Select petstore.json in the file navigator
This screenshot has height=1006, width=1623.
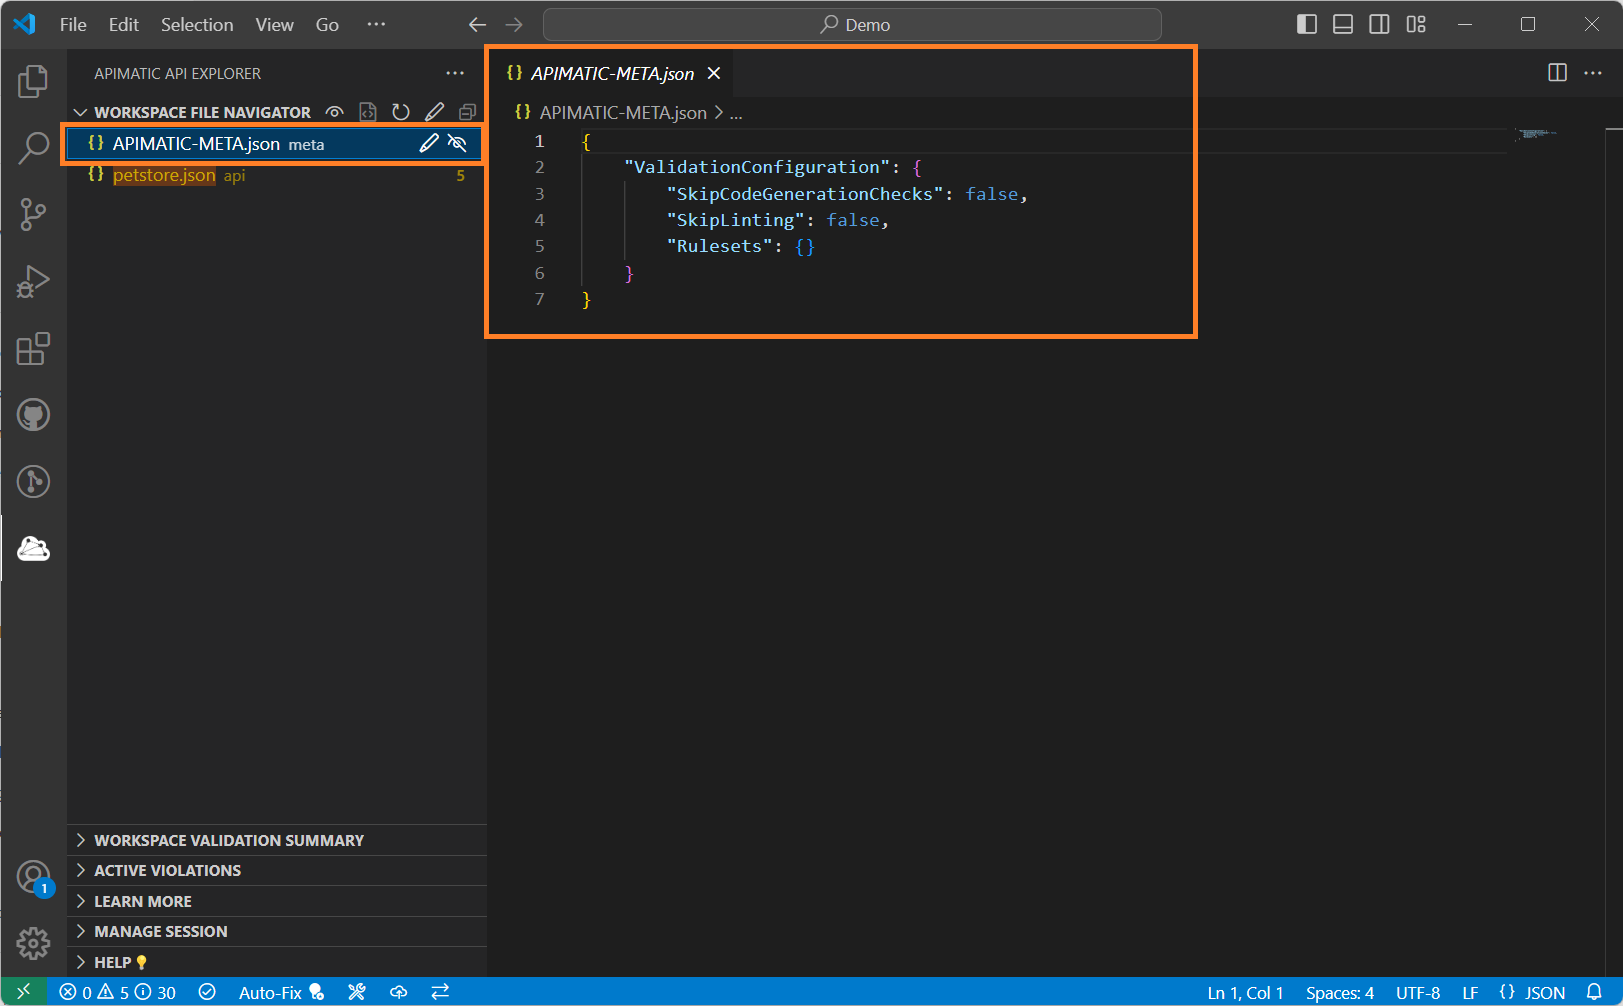pos(277,175)
